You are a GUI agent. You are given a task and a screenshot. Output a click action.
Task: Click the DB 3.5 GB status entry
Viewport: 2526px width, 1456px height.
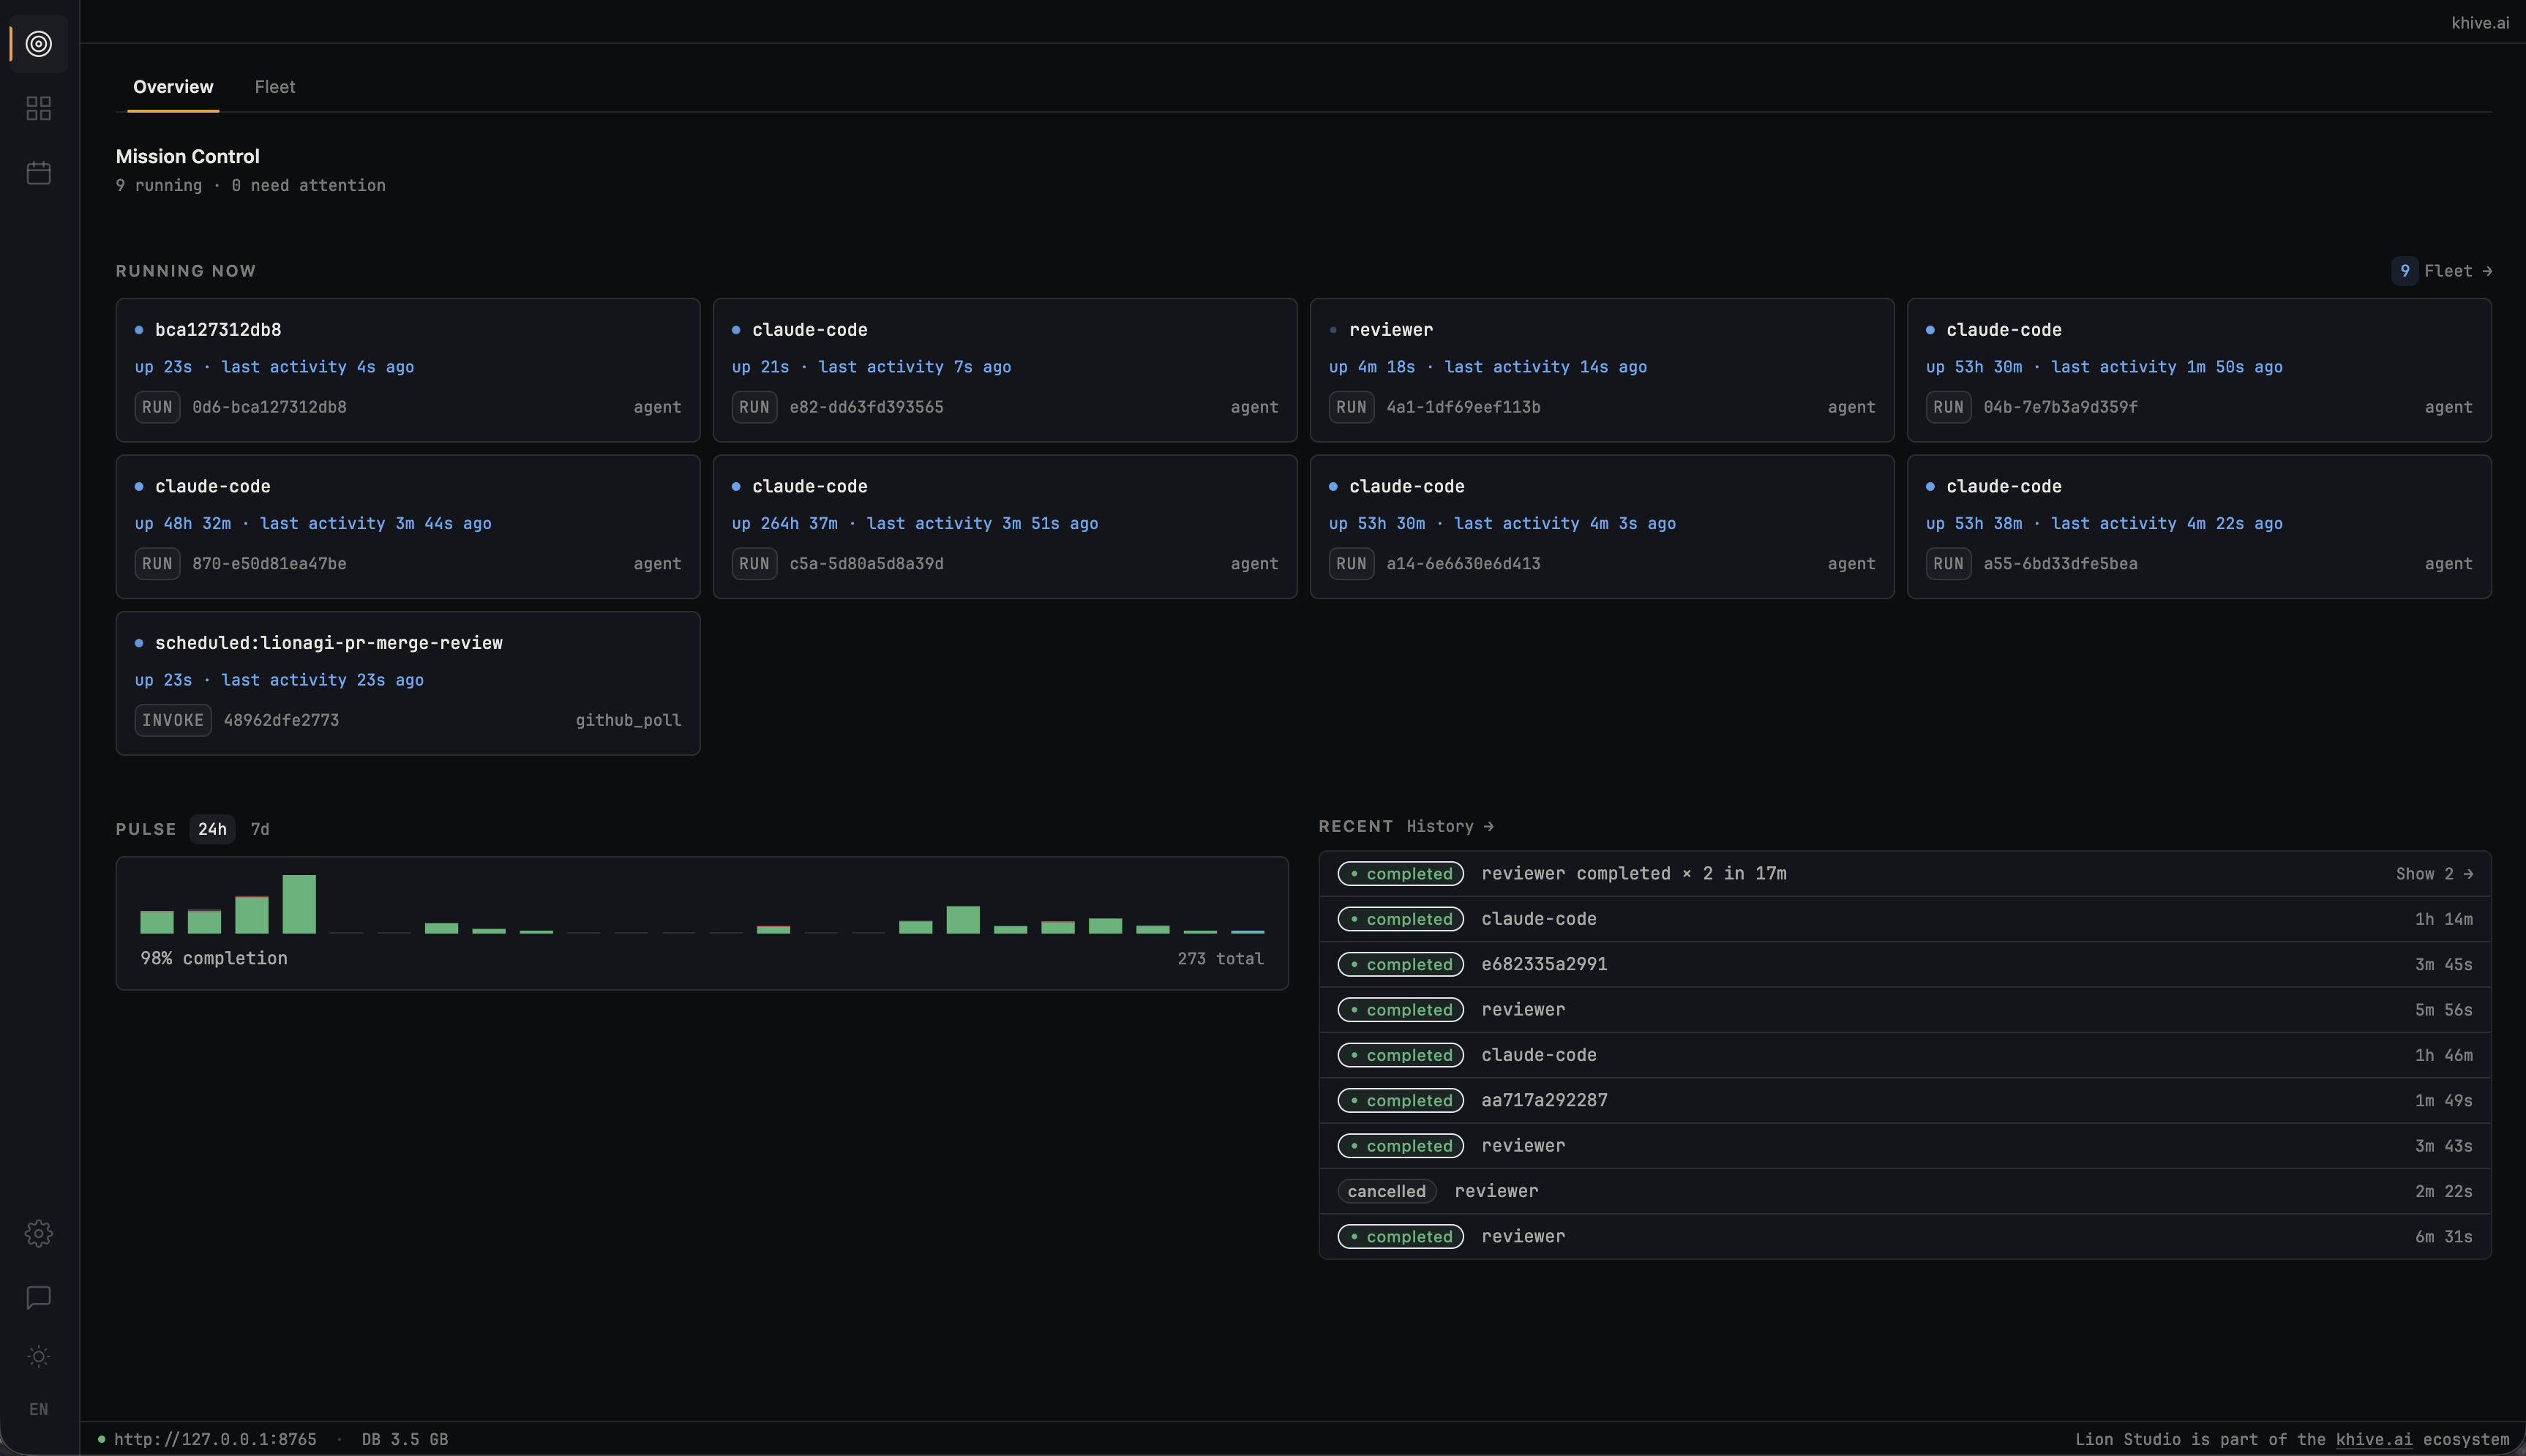[x=405, y=1439]
